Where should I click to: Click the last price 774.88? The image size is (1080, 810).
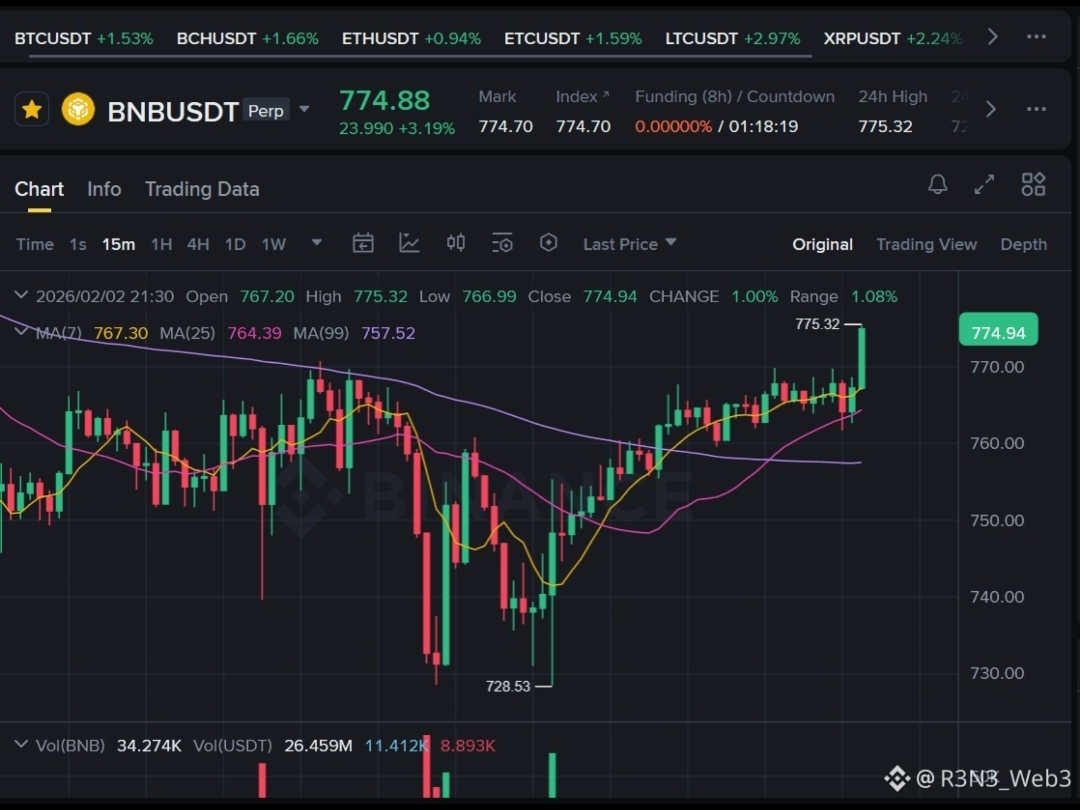click(384, 101)
